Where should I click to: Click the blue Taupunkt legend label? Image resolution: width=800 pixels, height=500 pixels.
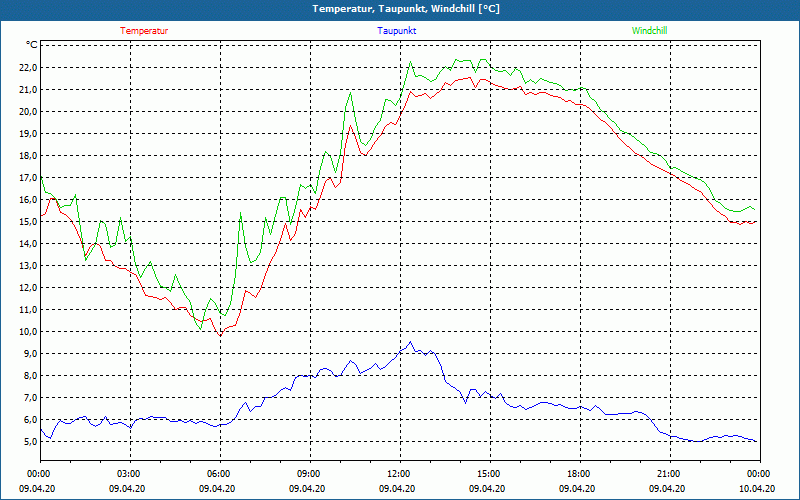396,31
